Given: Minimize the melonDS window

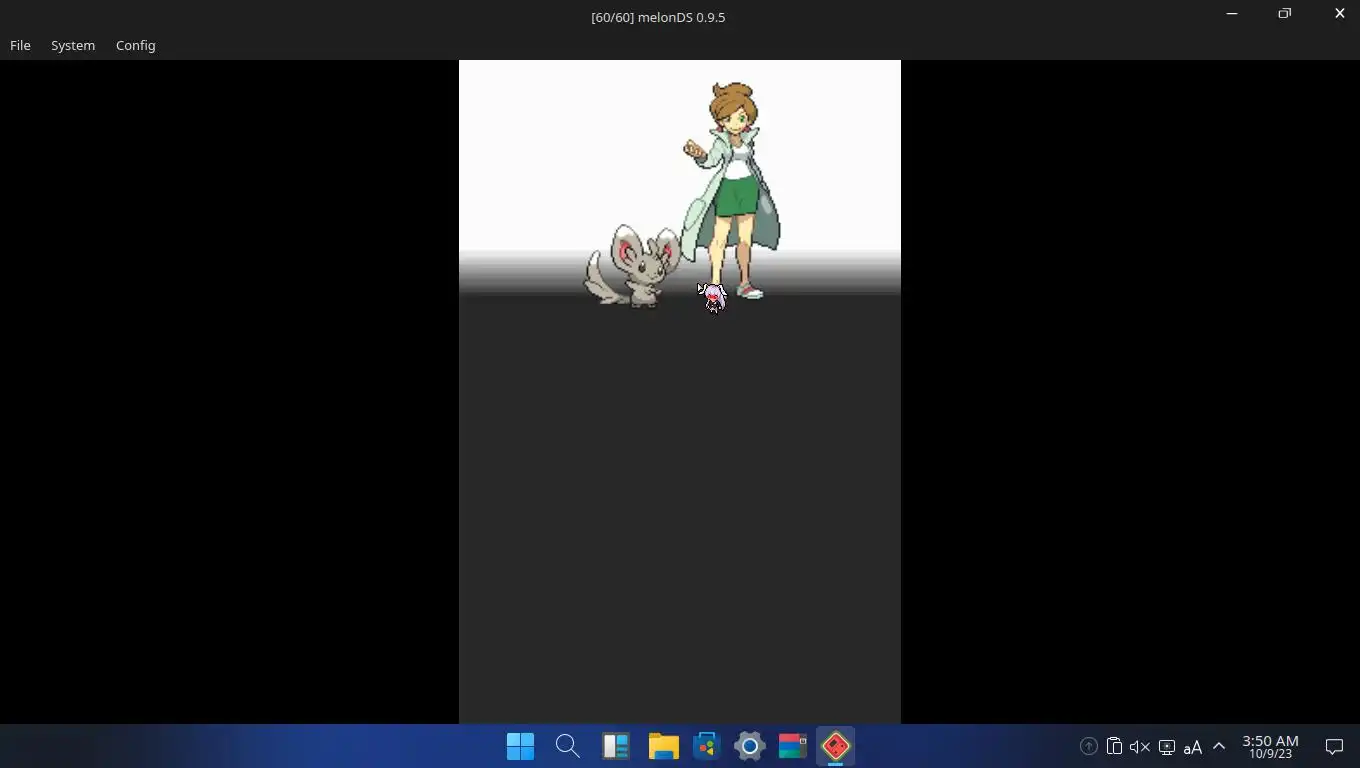Looking at the screenshot, I should (1232, 13).
